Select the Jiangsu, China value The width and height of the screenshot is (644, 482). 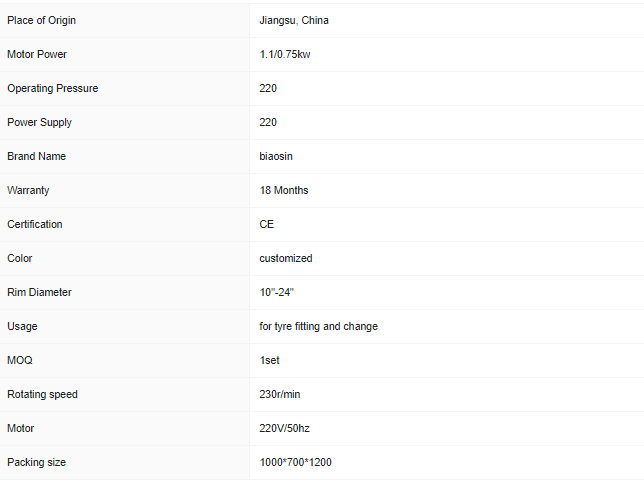coord(294,20)
